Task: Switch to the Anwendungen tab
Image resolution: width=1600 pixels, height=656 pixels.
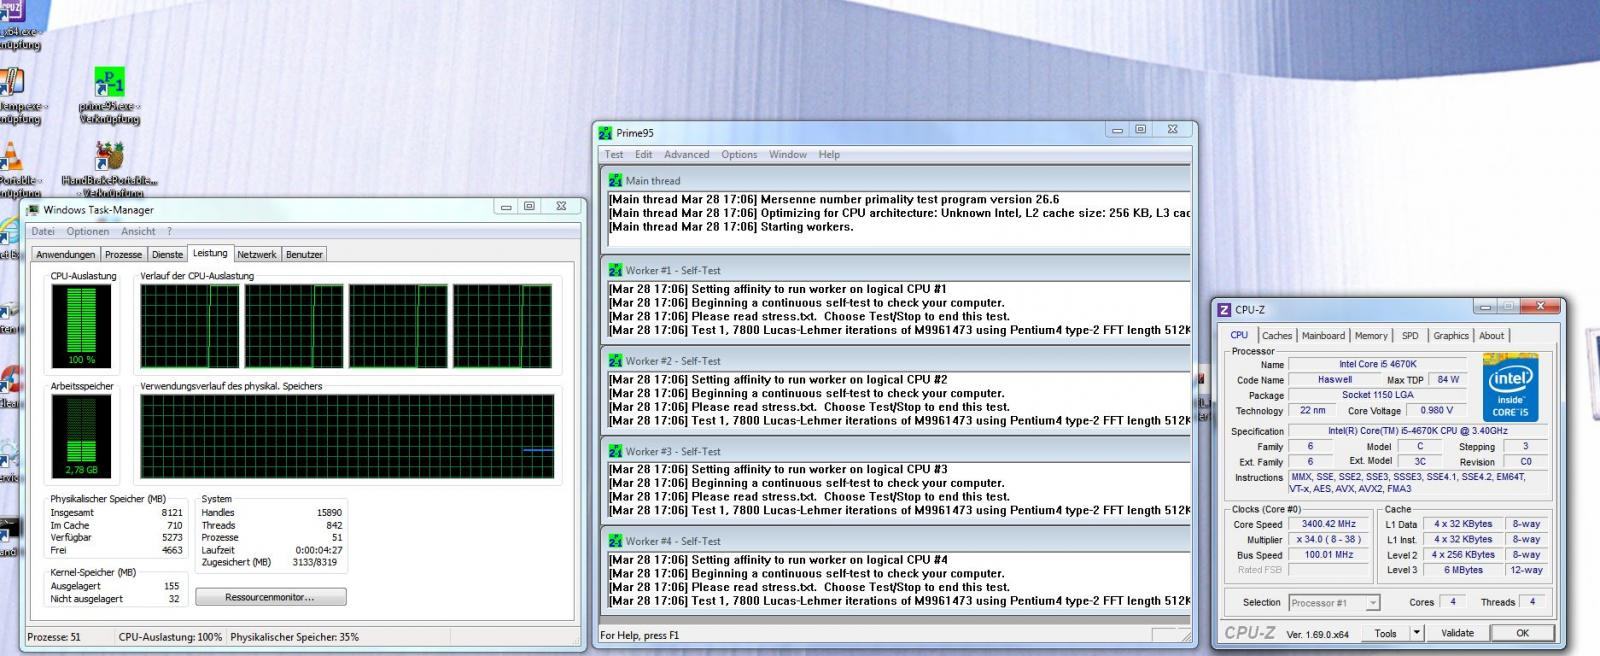Action: [x=66, y=255]
